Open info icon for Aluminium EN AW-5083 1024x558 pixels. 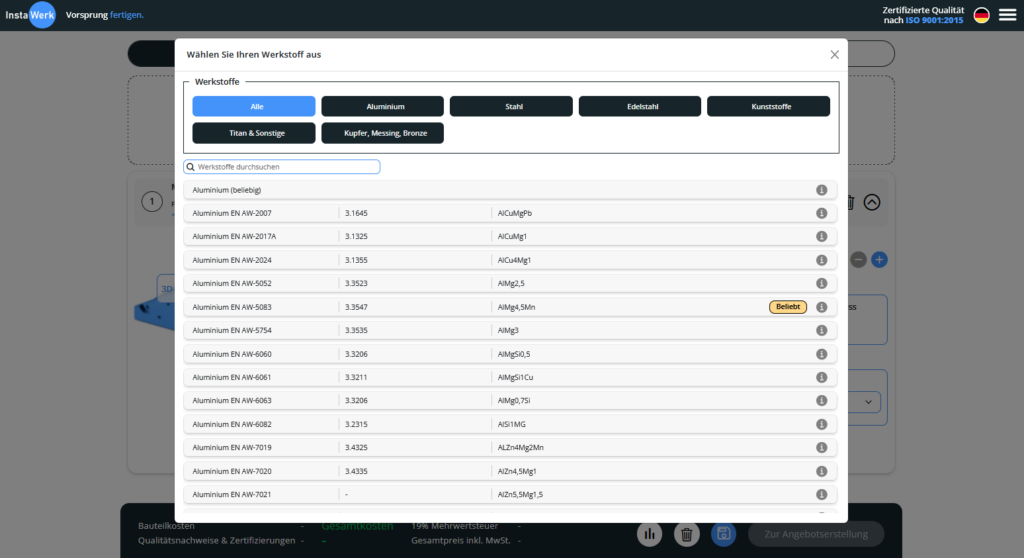click(x=821, y=307)
